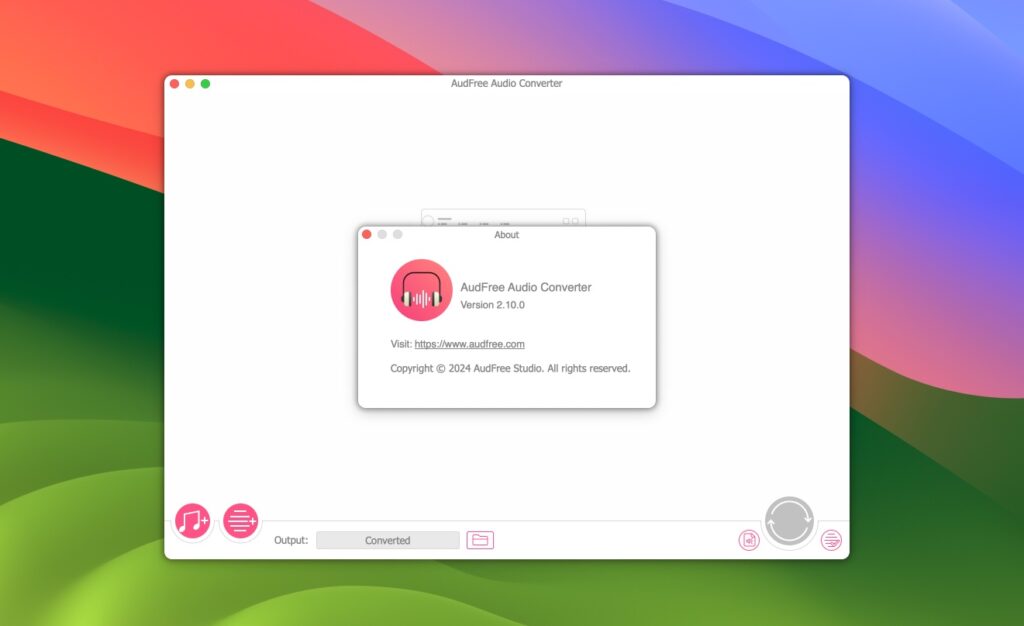
Task: Click the AudFree headphone logo
Action: 421,288
